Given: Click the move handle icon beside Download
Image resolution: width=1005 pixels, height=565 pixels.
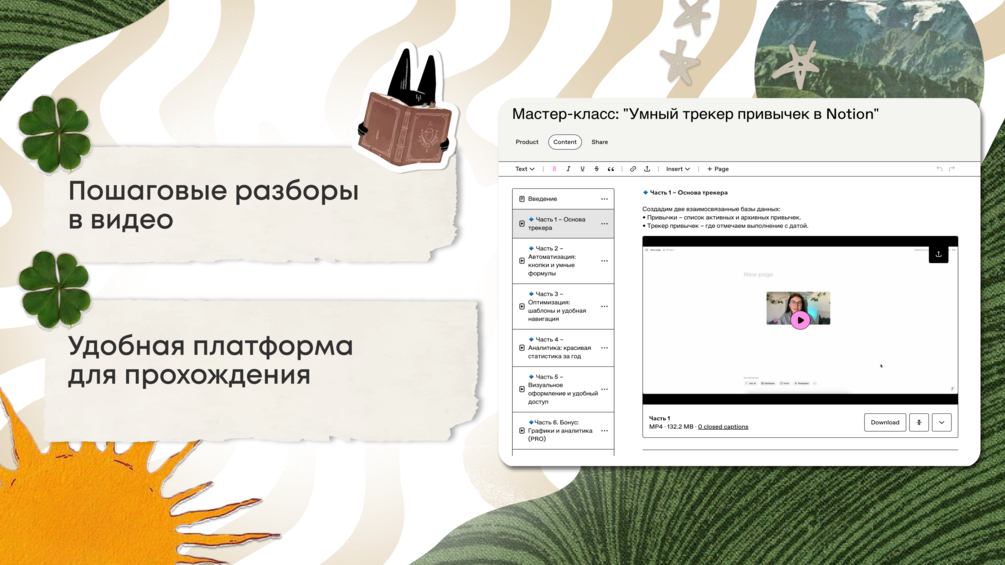Looking at the screenshot, I should click(x=919, y=423).
